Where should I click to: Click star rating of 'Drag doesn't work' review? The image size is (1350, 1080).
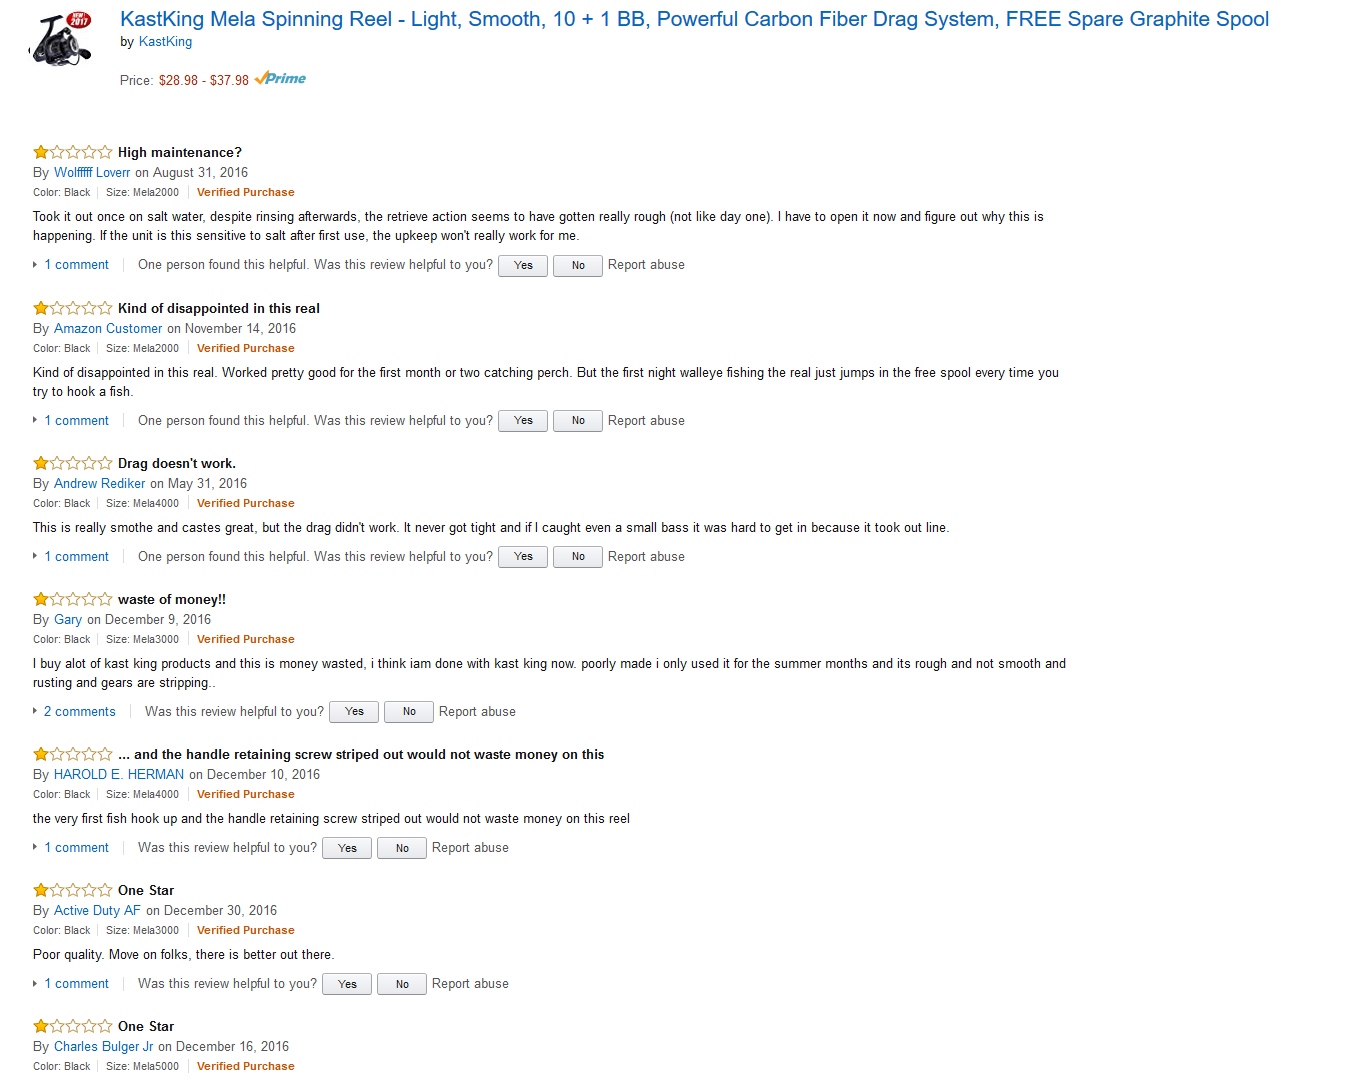pos(72,463)
